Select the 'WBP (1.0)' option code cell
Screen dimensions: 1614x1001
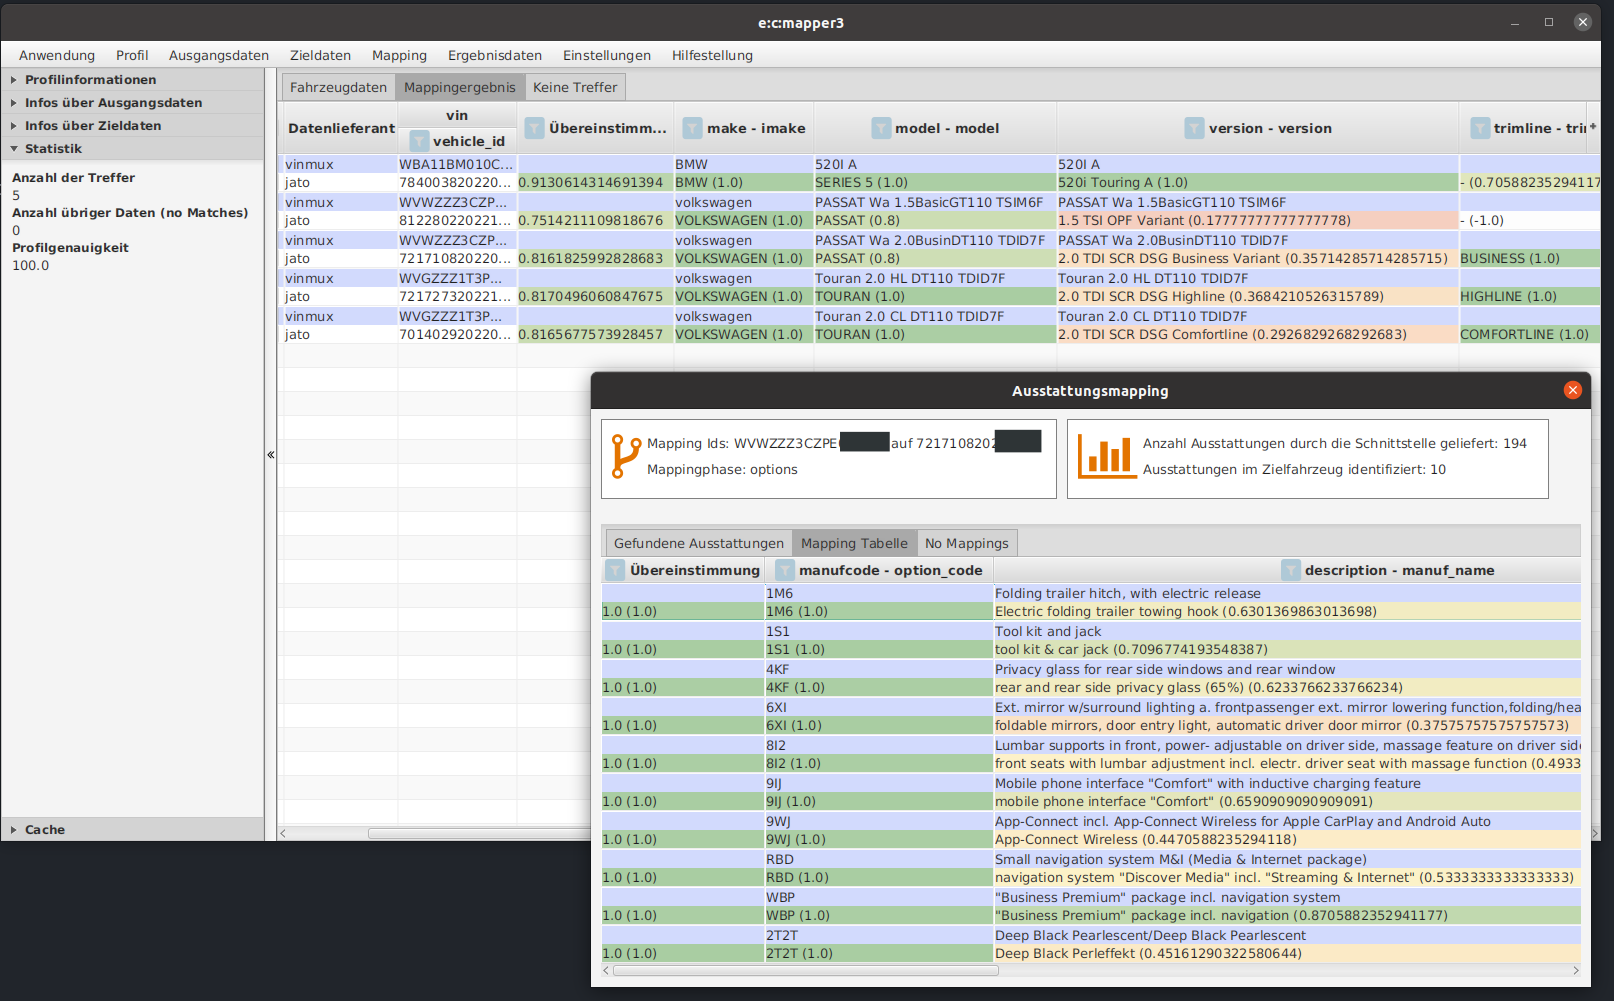pos(879,915)
